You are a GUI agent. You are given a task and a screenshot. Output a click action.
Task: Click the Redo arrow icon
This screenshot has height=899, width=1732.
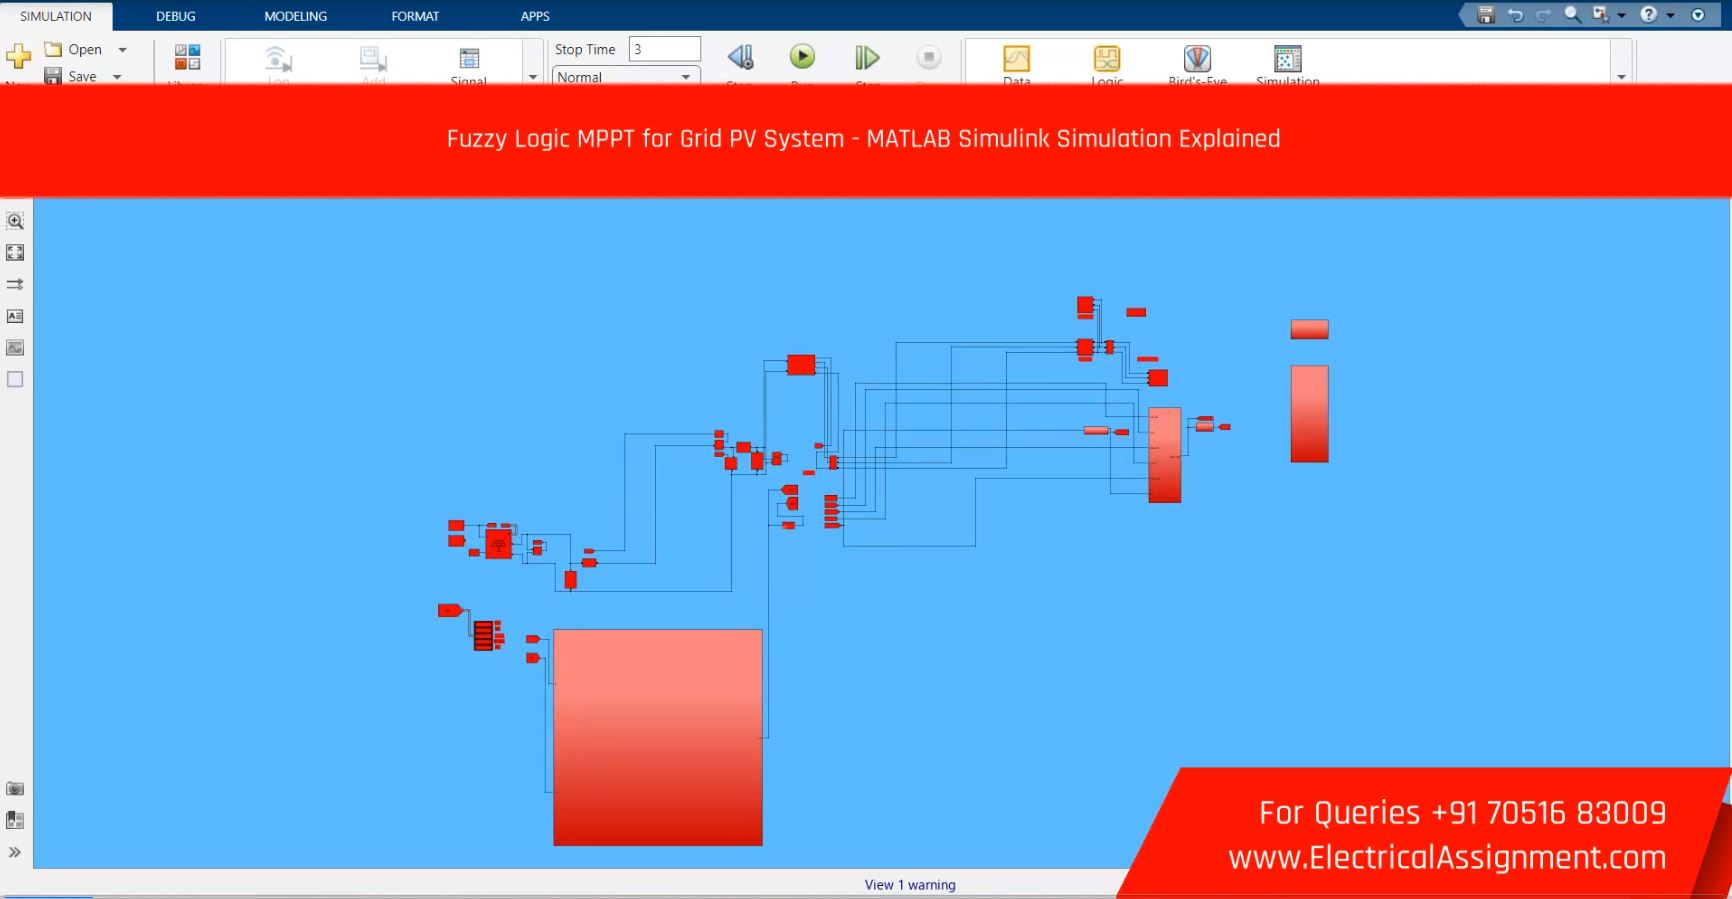[x=1543, y=15]
